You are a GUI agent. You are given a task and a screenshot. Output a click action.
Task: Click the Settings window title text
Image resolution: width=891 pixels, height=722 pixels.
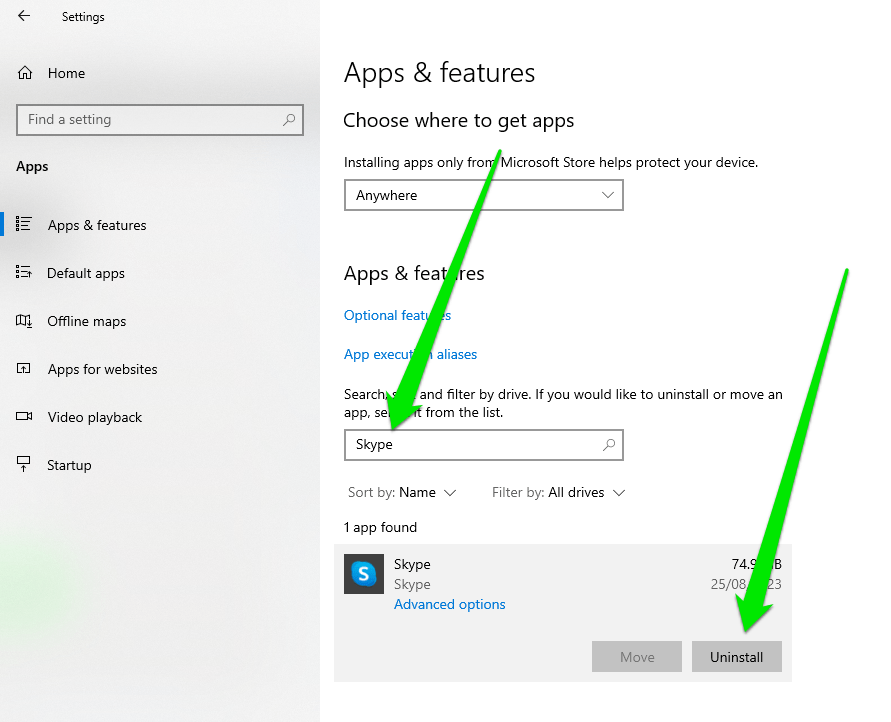point(83,17)
